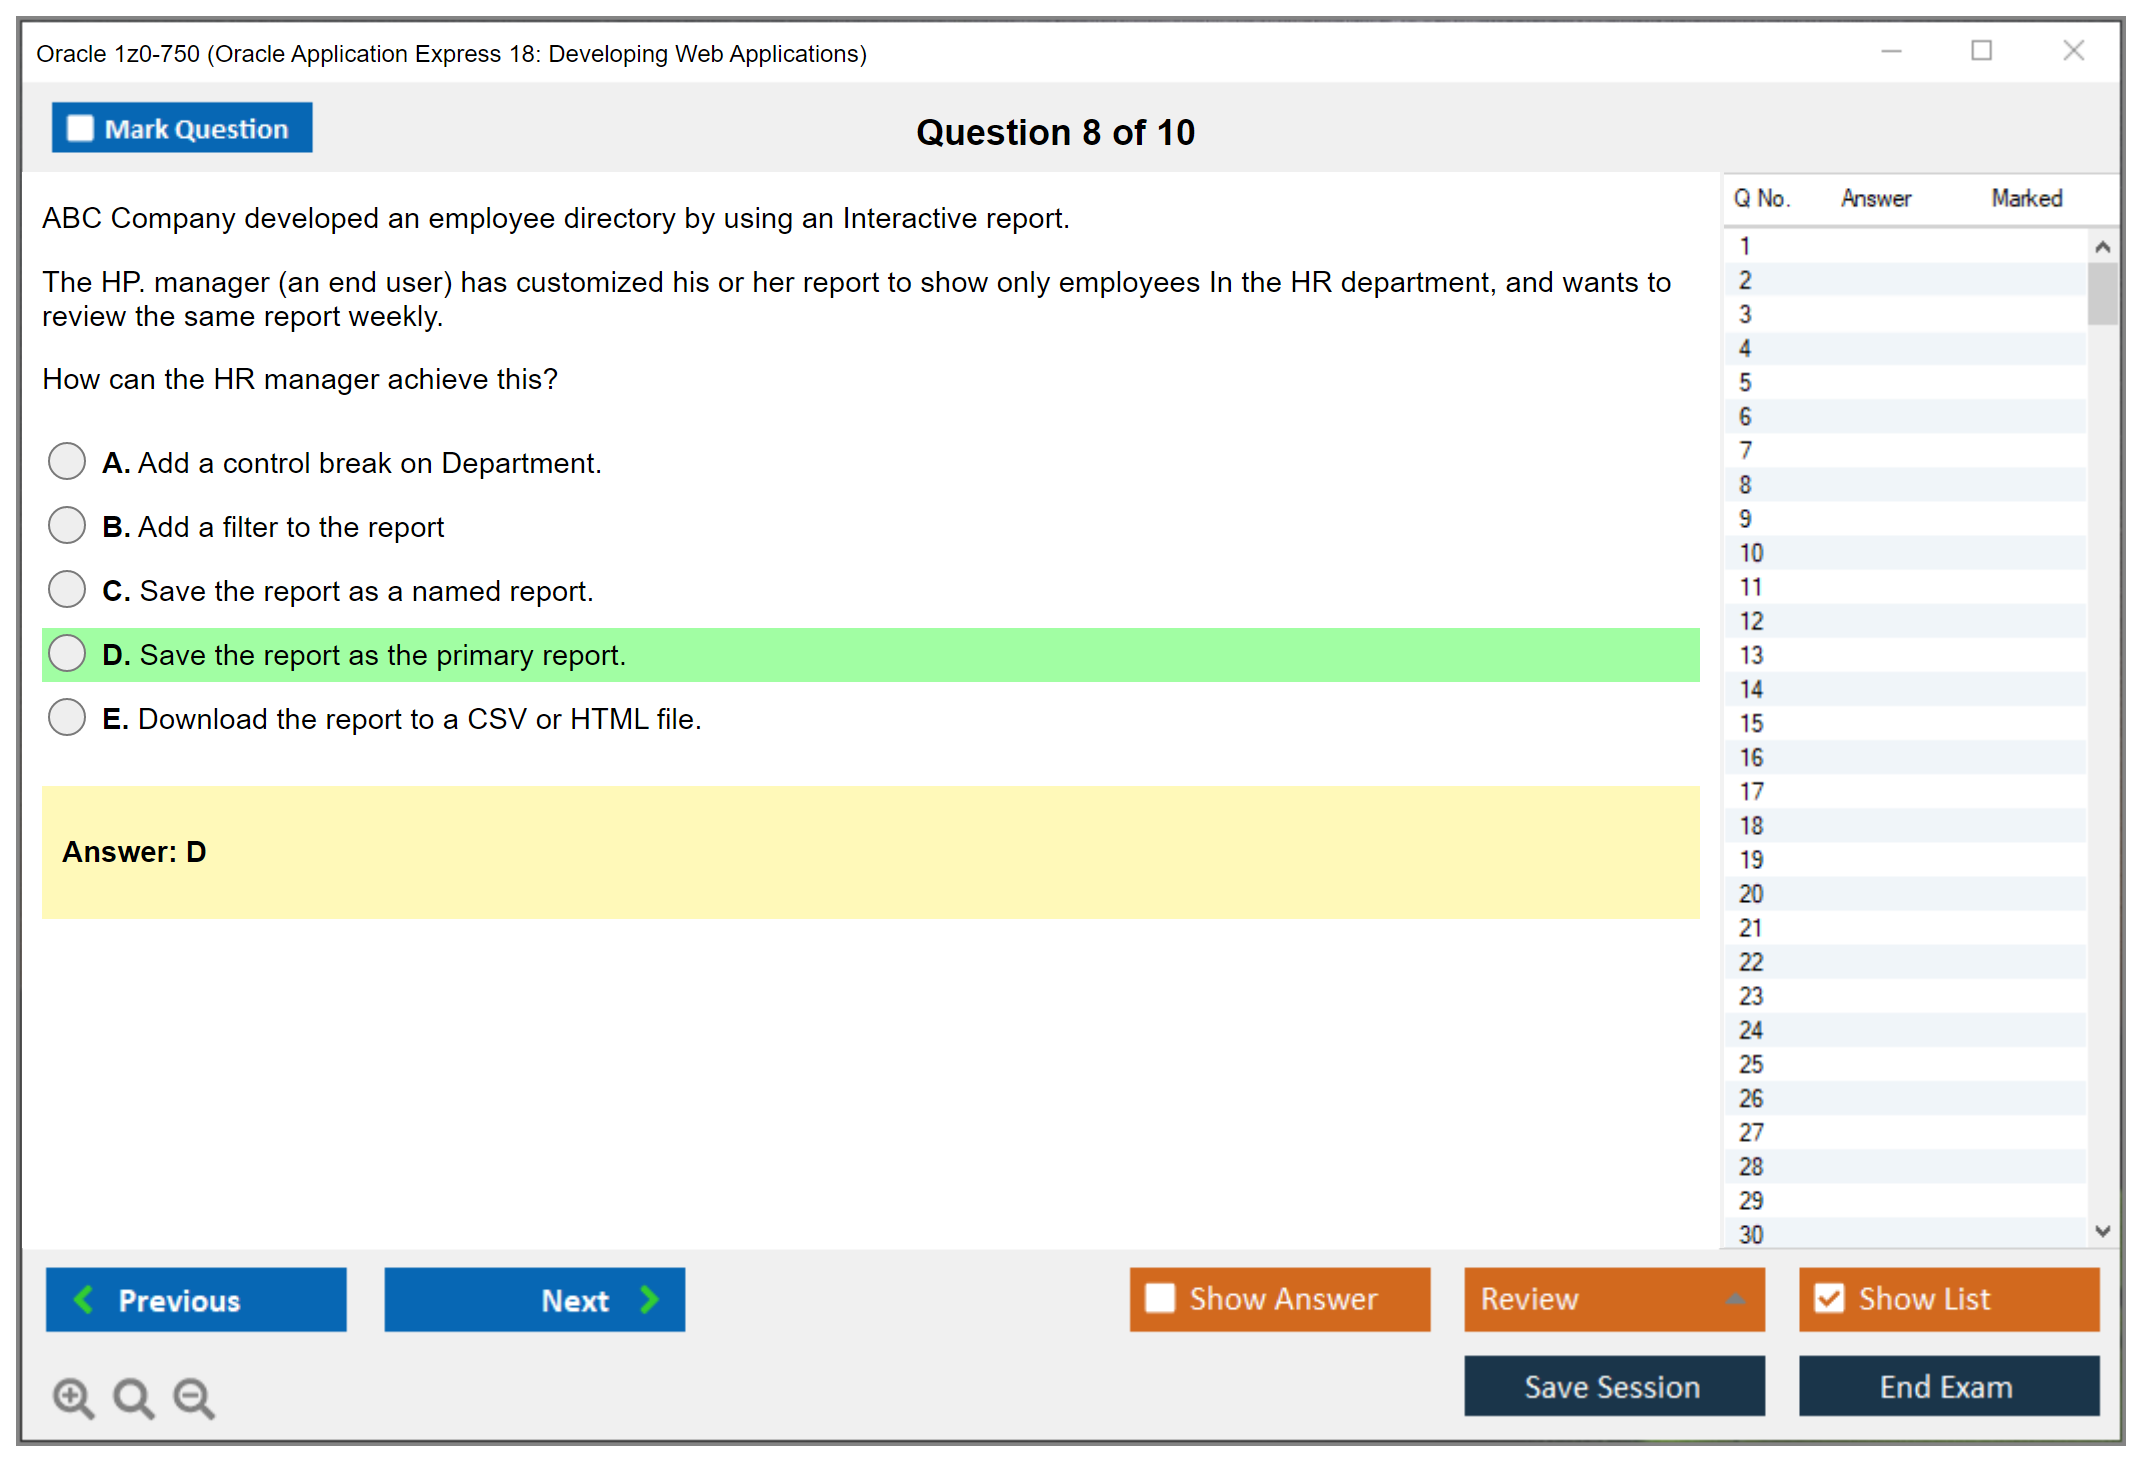Collapse the Review panel via its chevron

click(x=1737, y=1298)
